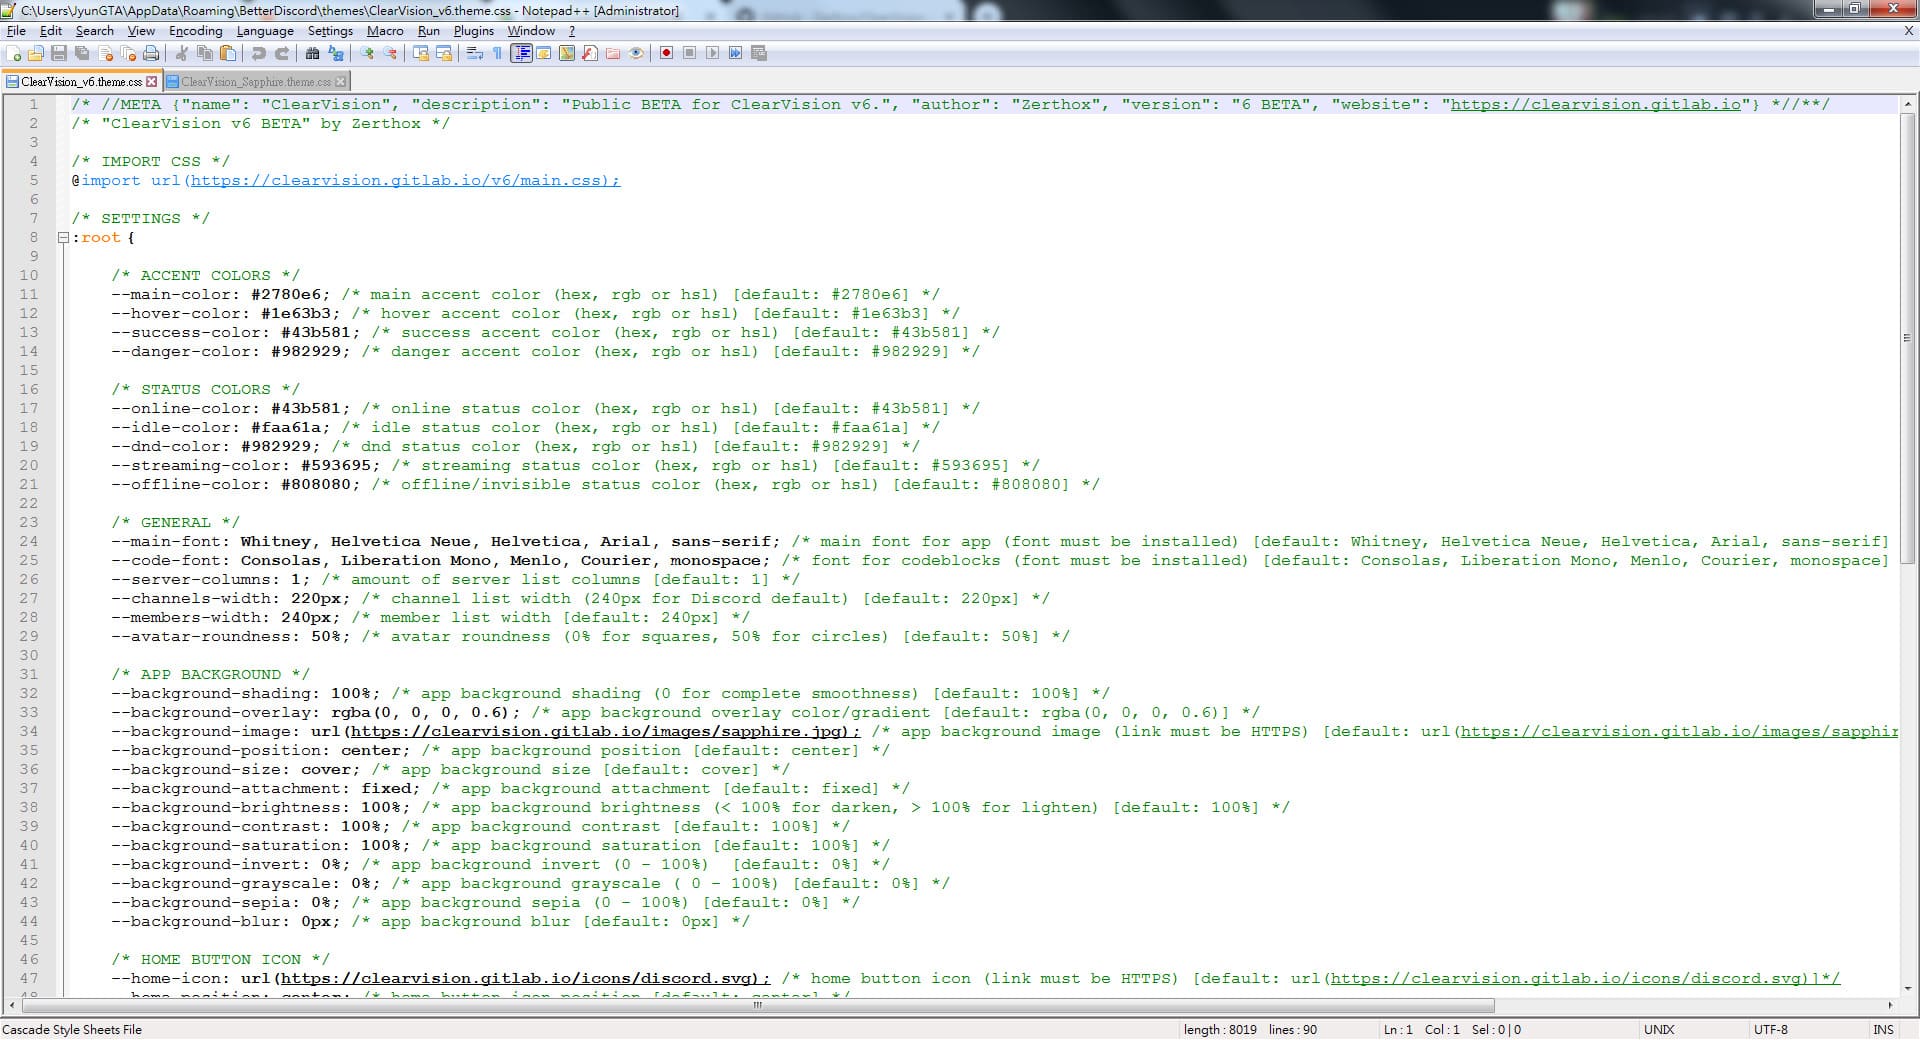The image size is (1920, 1040).
Task: Click line number 23 in the margin
Action: (x=29, y=523)
